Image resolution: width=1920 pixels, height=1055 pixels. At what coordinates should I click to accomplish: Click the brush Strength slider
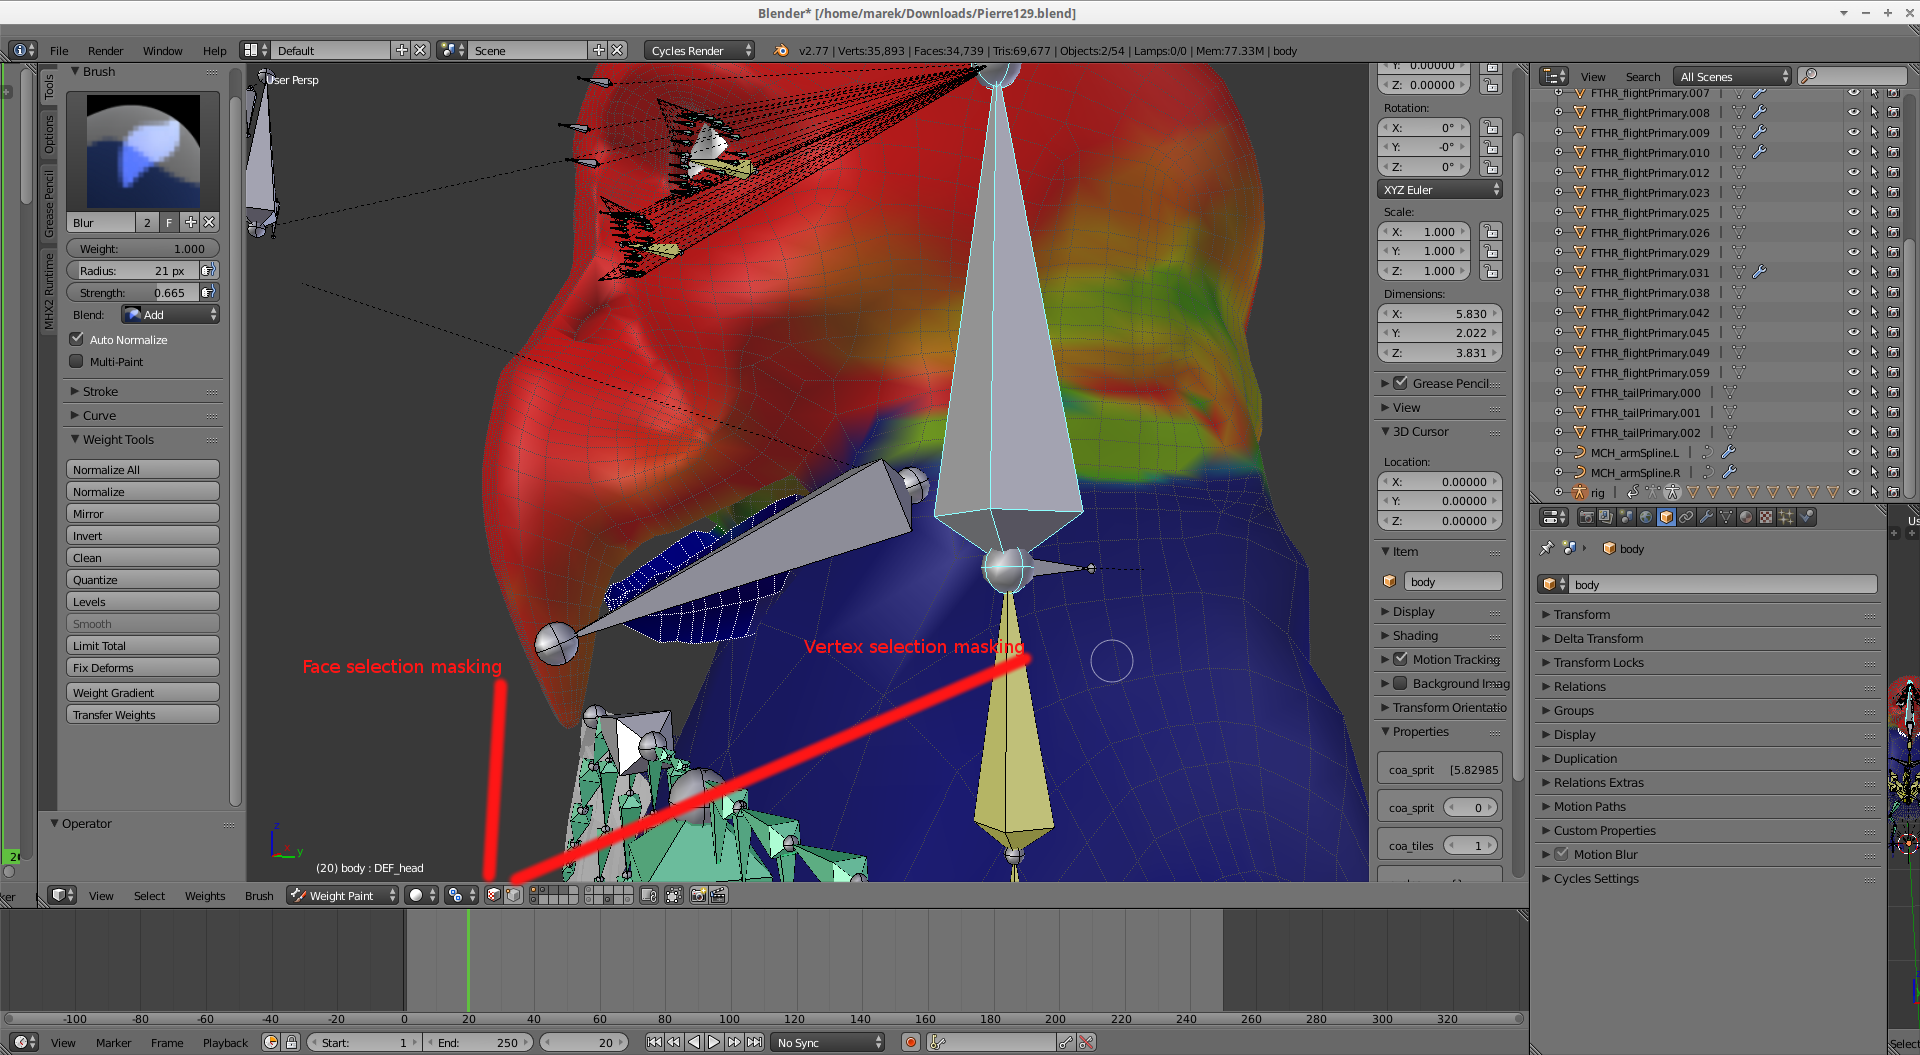[133, 292]
